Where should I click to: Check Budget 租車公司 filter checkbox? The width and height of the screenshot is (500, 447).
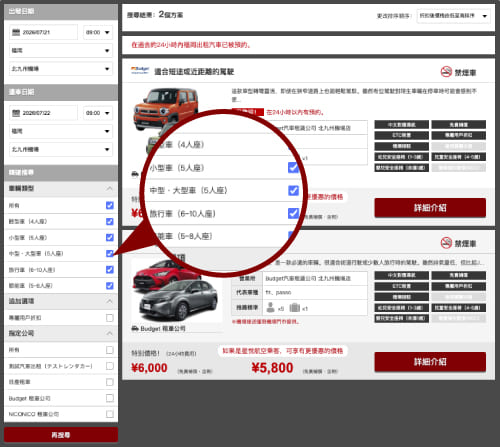pos(110,398)
